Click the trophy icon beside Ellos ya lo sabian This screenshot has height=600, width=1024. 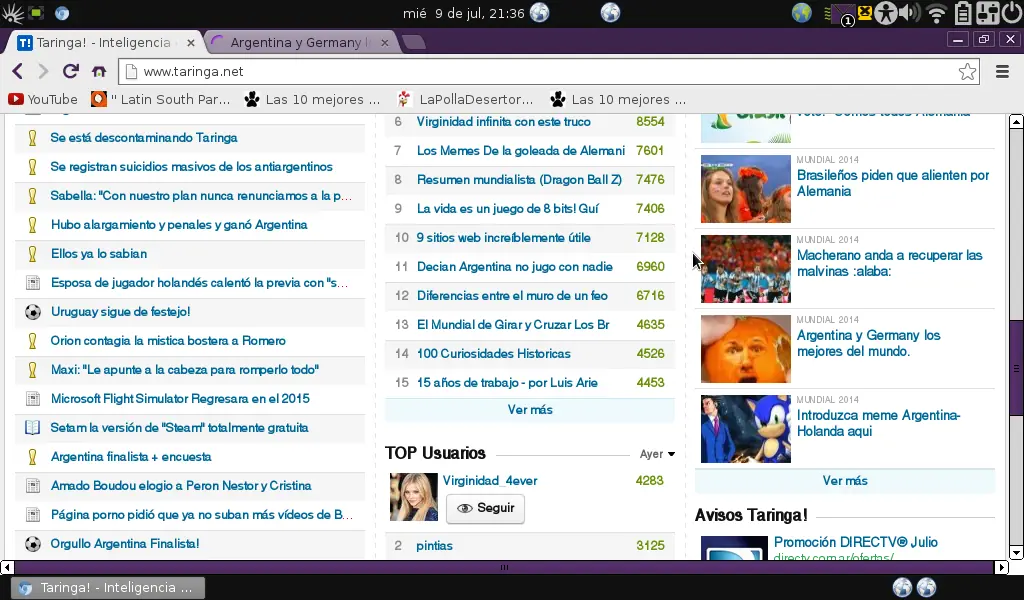pos(32,253)
